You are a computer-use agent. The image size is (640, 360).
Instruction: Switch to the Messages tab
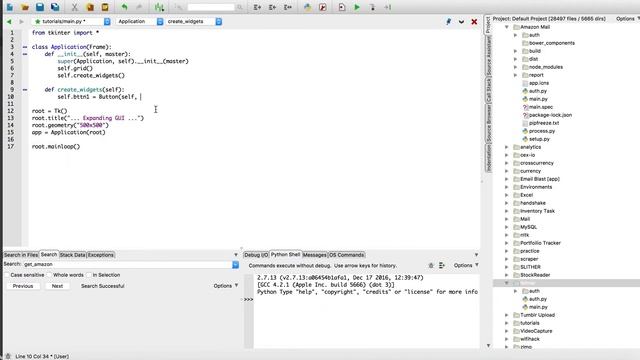pos(315,255)
